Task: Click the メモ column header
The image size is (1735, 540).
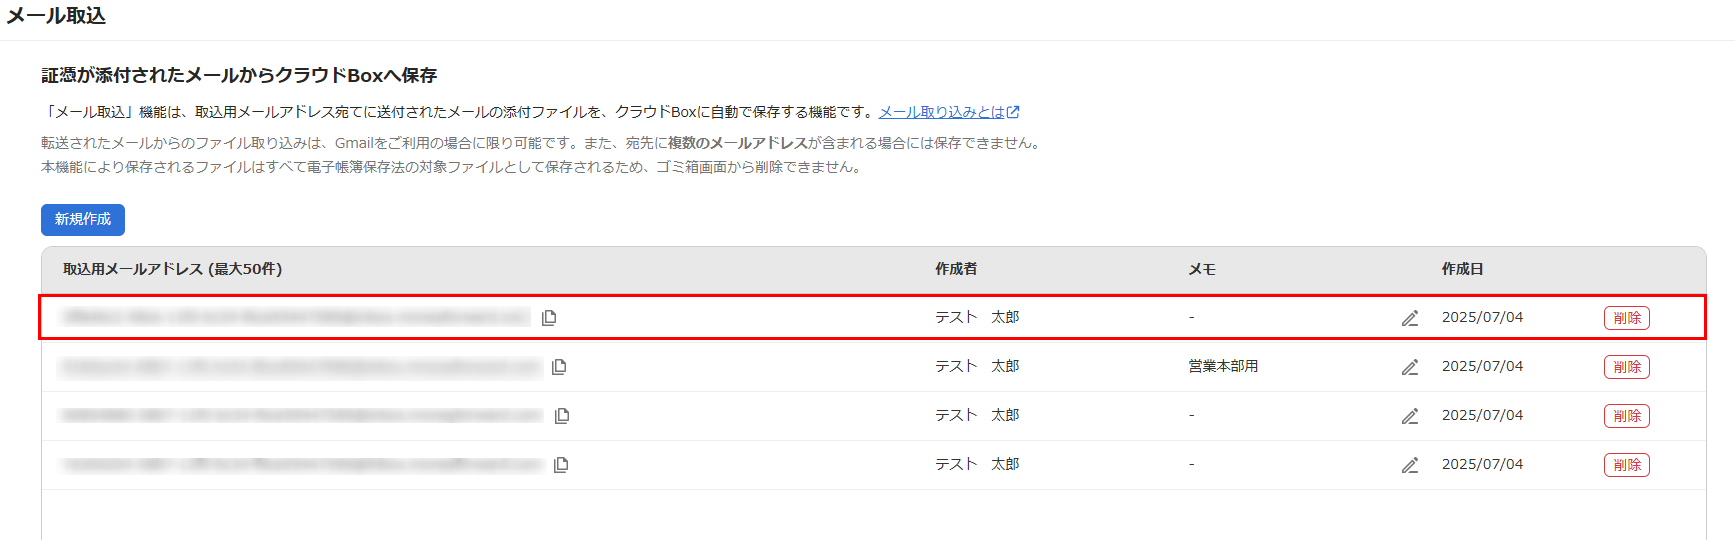Action: click(1202, 269)
